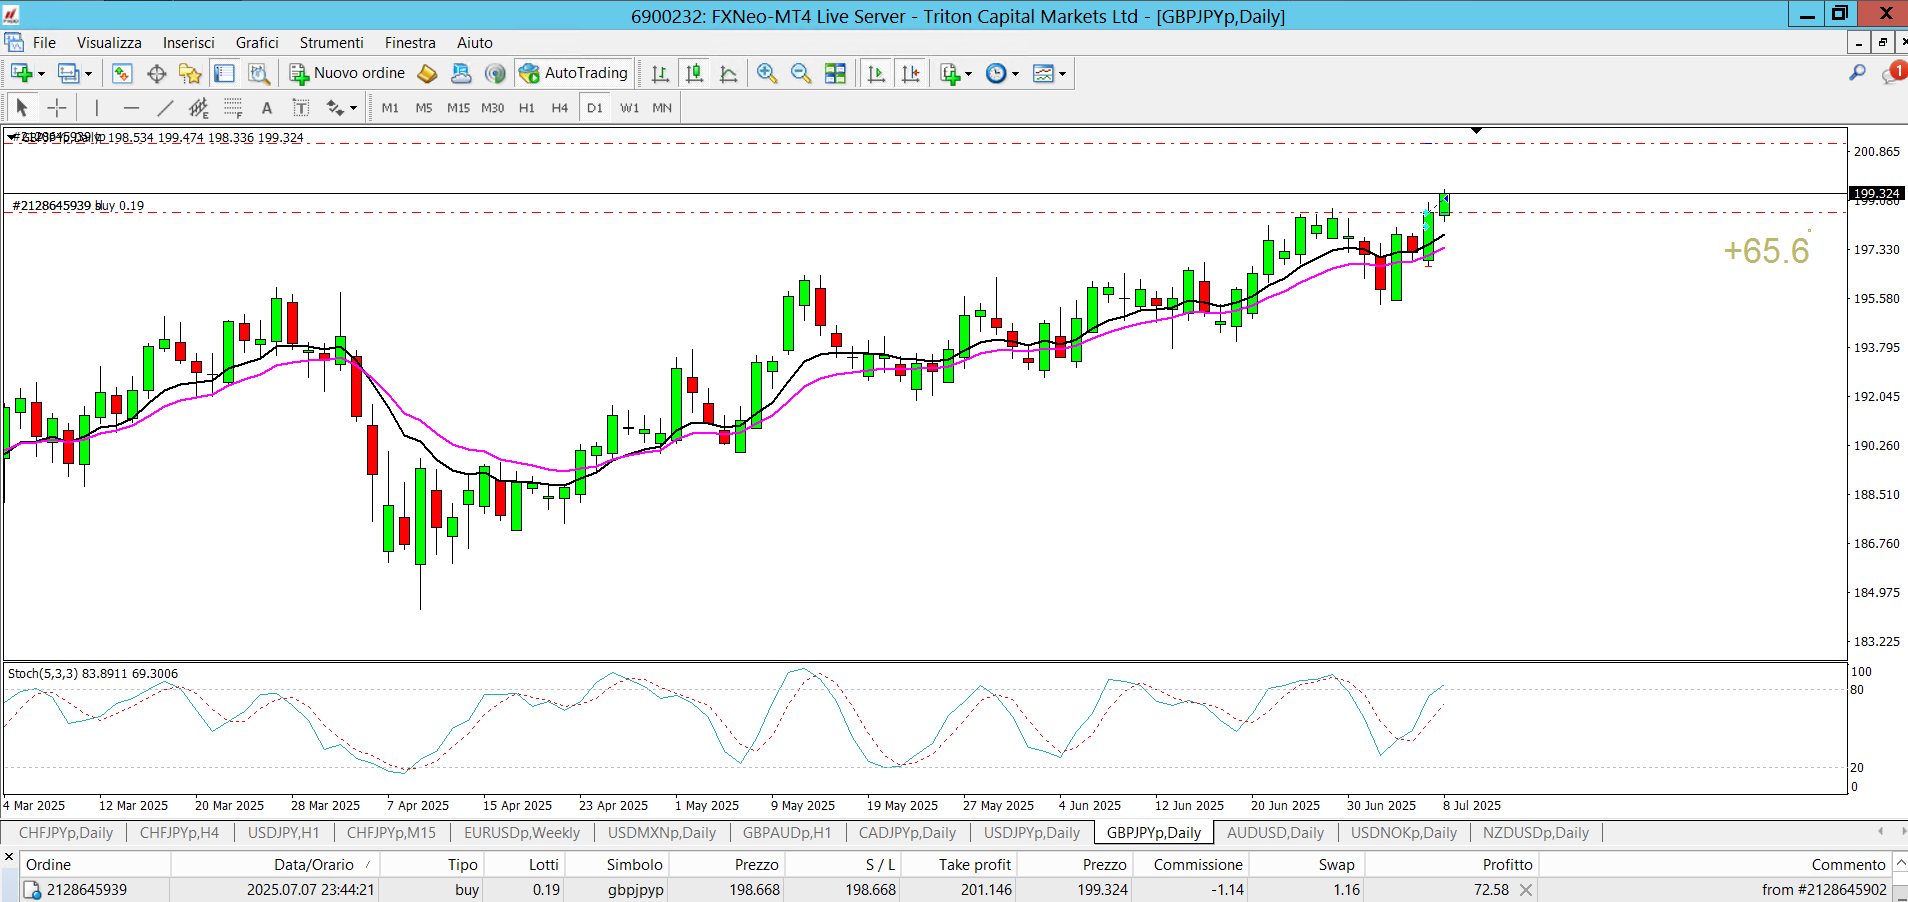Zoom in on the chart

coord(767,73)
